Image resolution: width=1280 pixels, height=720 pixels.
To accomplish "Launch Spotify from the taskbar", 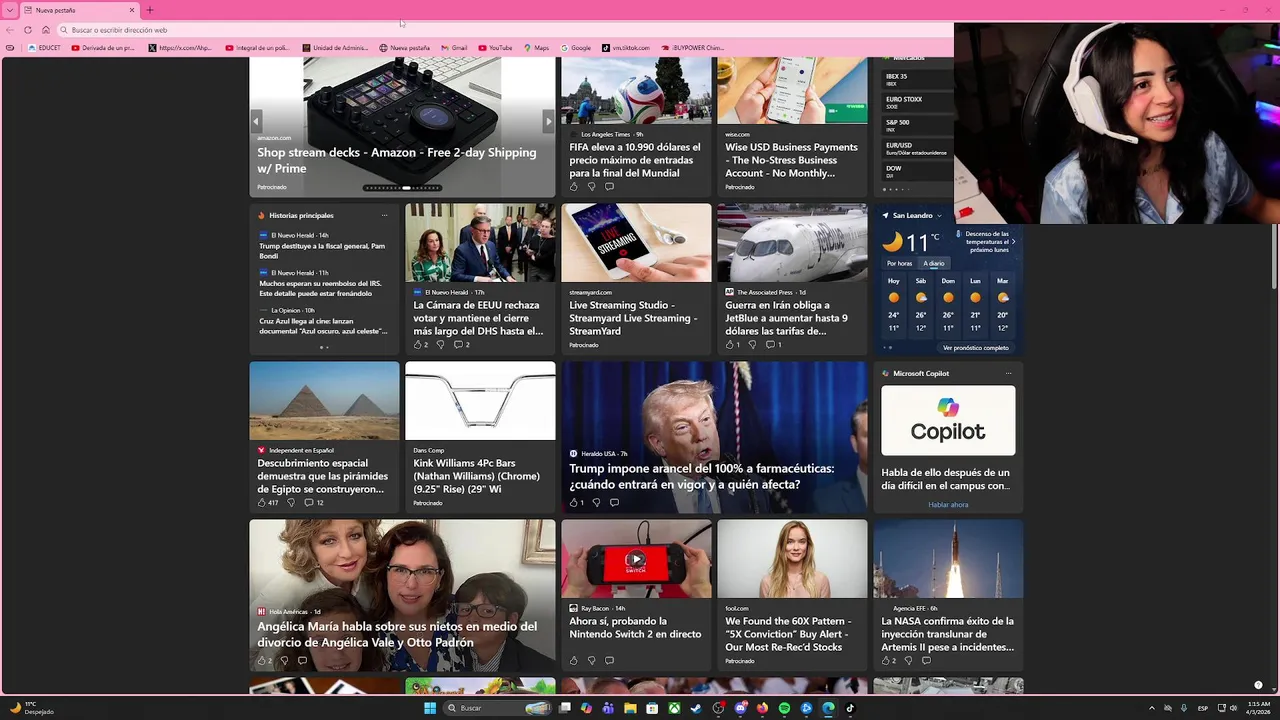I will (784, 708).
